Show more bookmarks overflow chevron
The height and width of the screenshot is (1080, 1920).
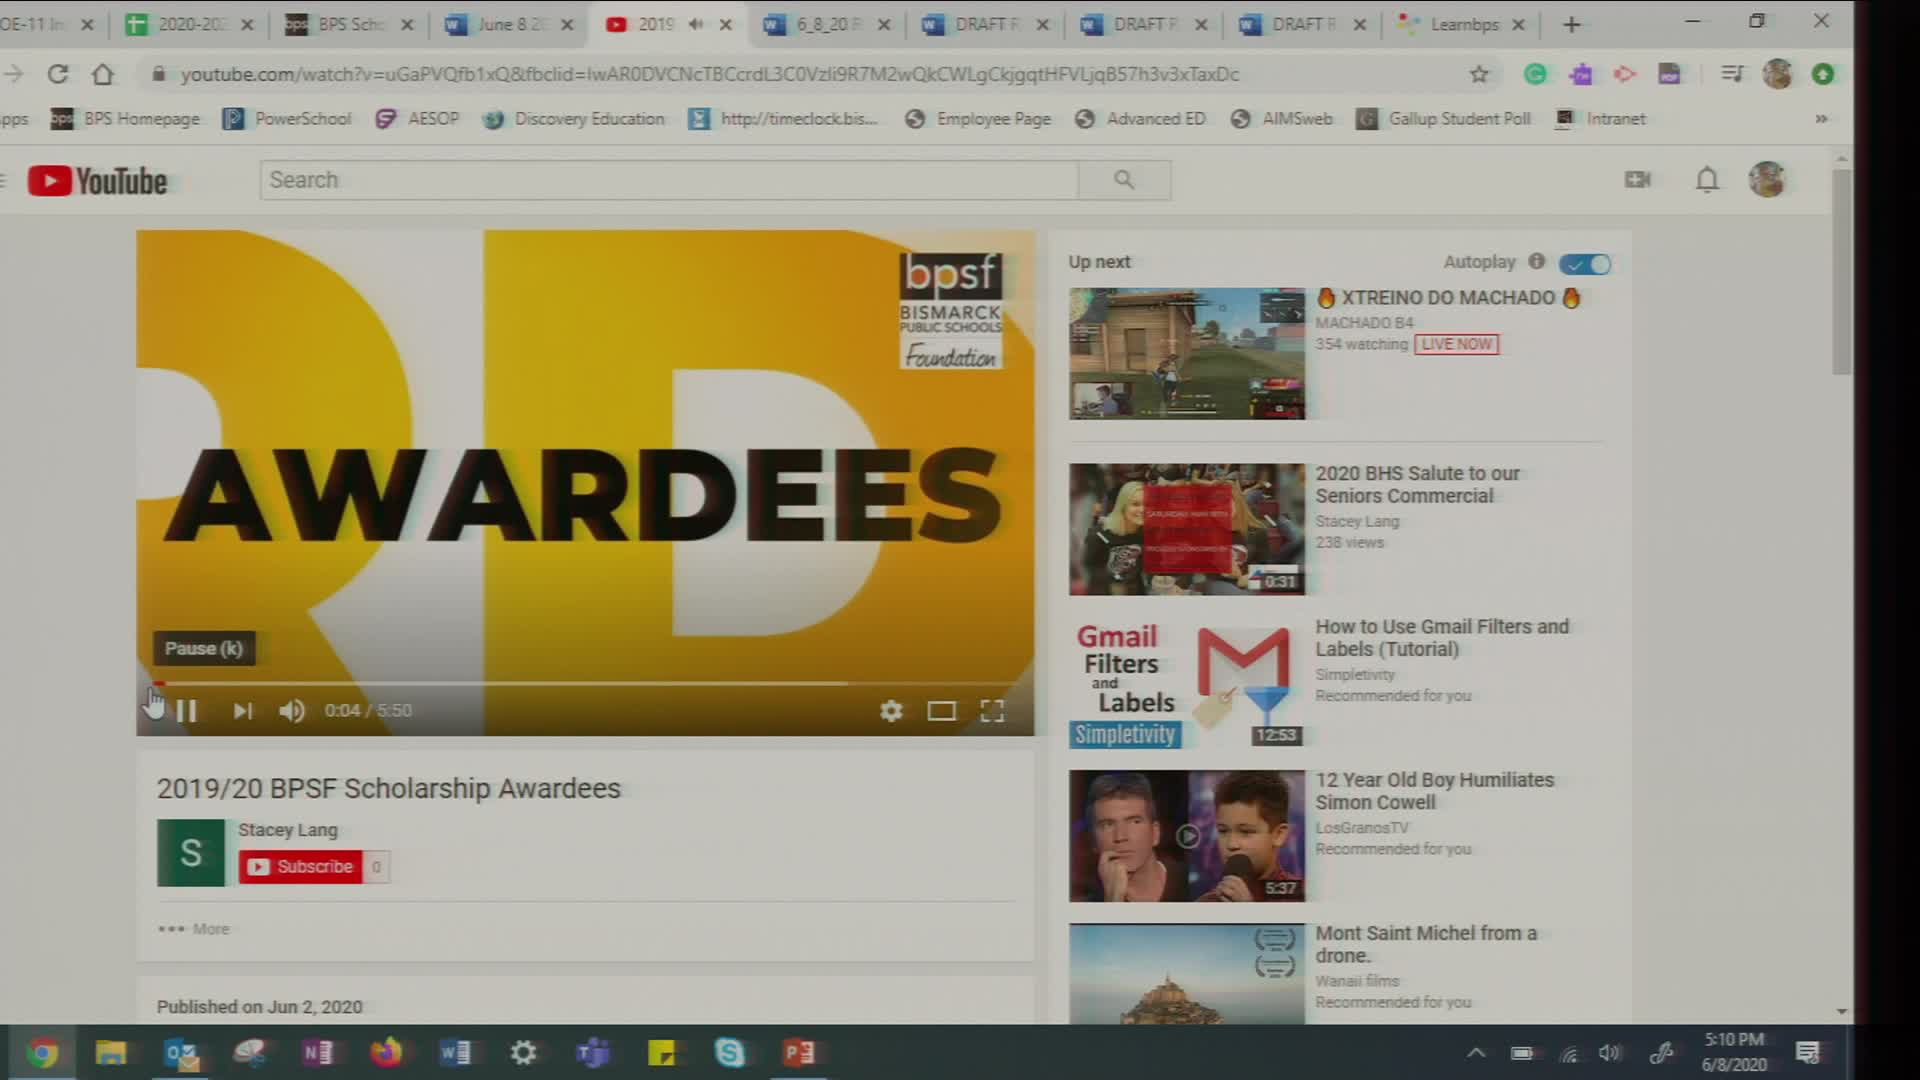(x=1821, y=119)
